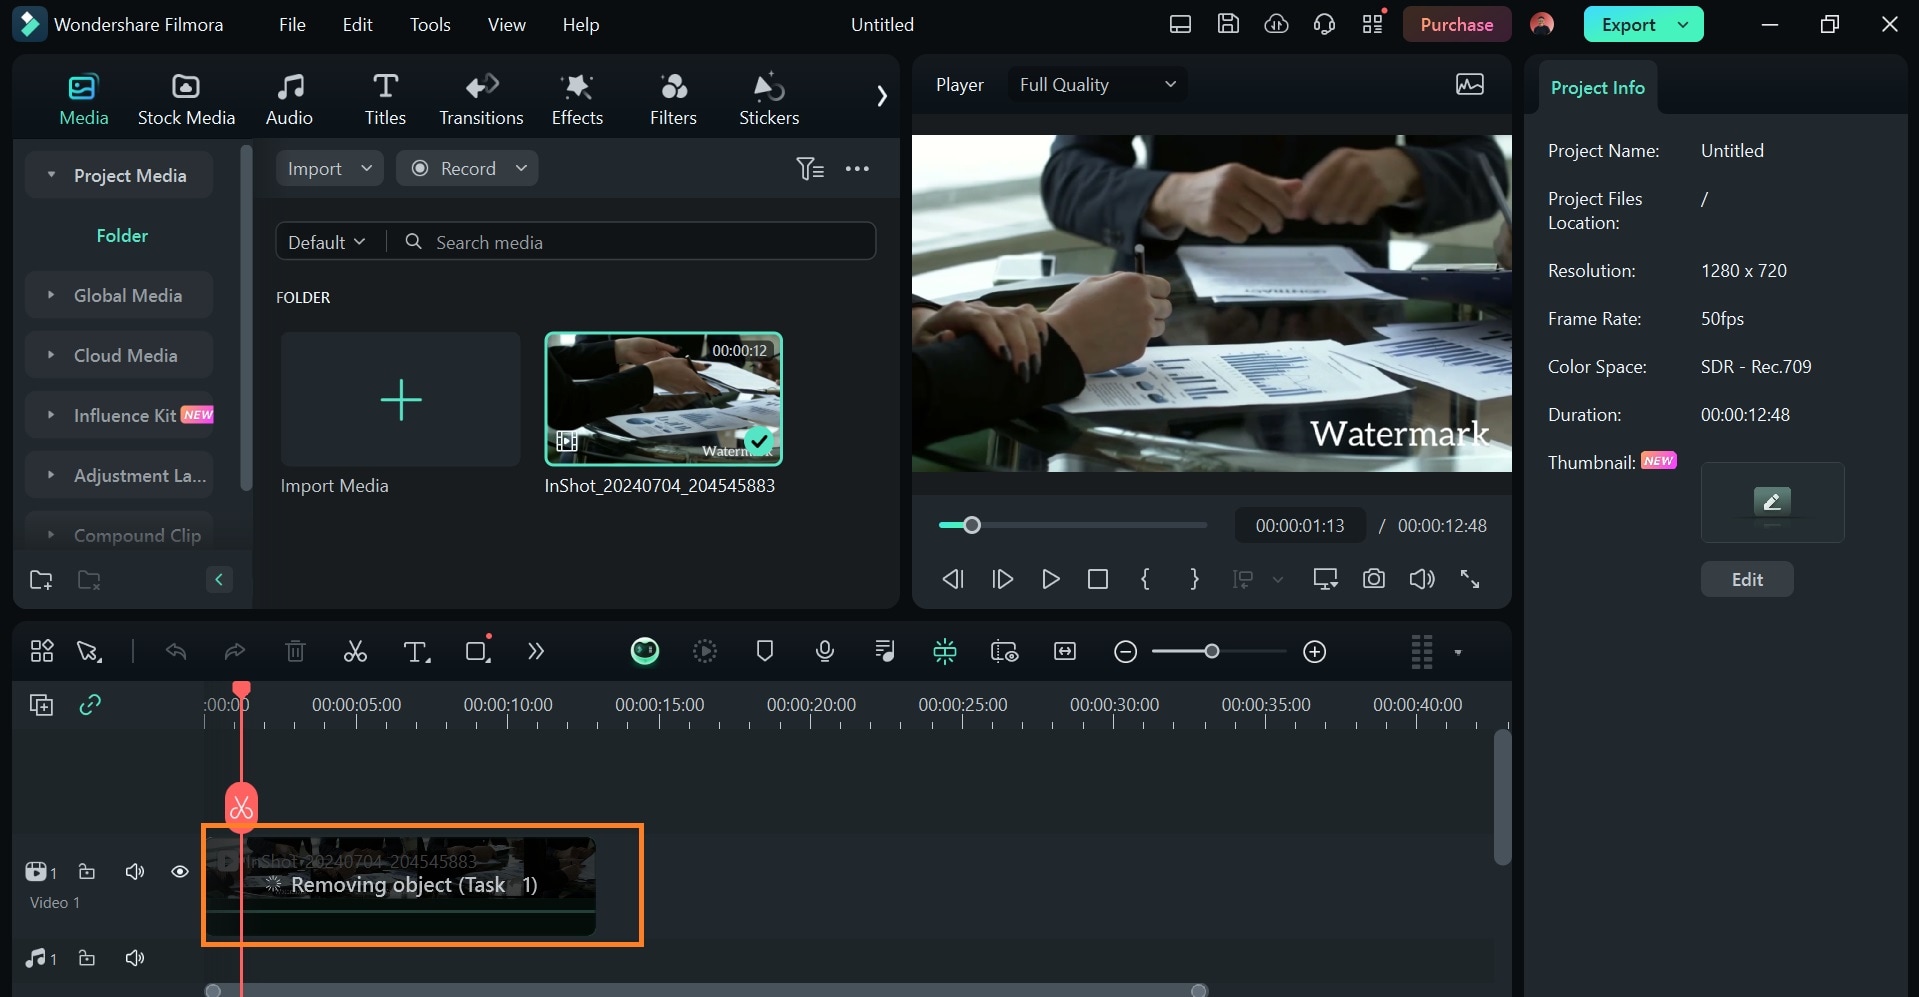Viewport: 1919px width, 997px height.
Task: Zoom in timeline with plus icon
Action: [1315, 652]
